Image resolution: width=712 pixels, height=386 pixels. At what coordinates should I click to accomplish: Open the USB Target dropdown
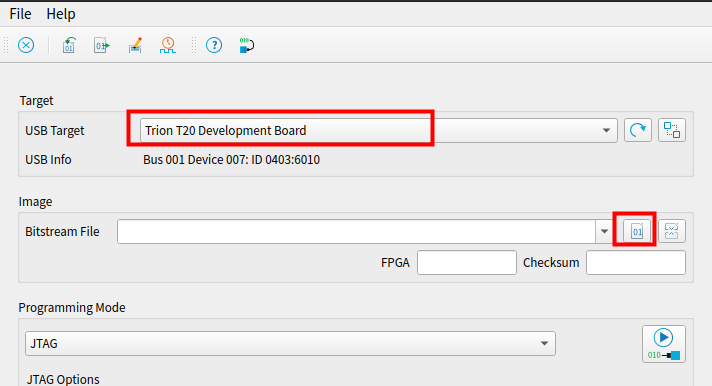point(379,131)
